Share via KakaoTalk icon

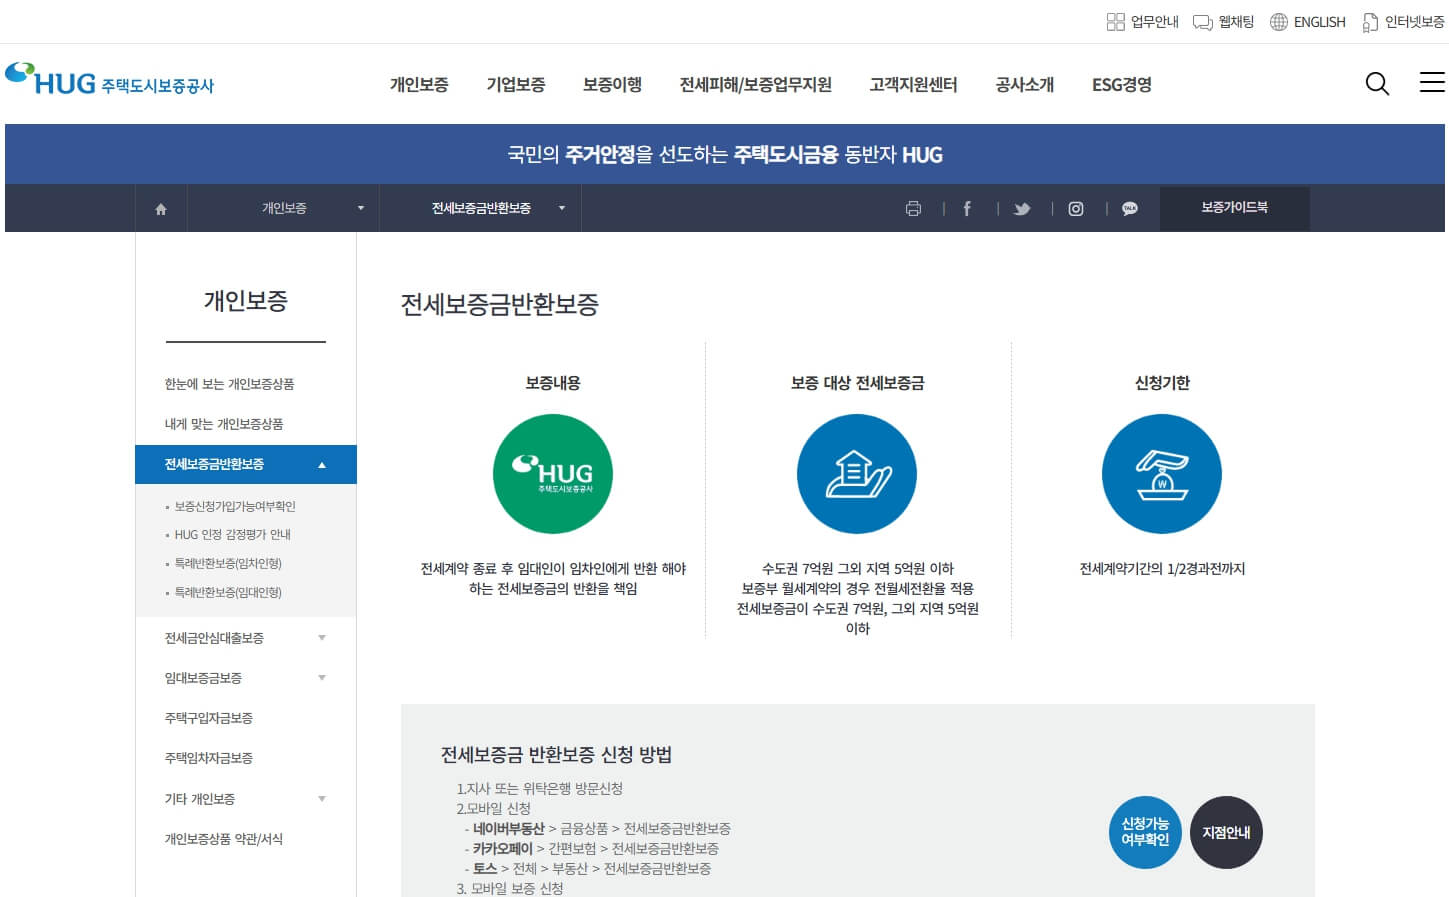(x=1129, y=208)
